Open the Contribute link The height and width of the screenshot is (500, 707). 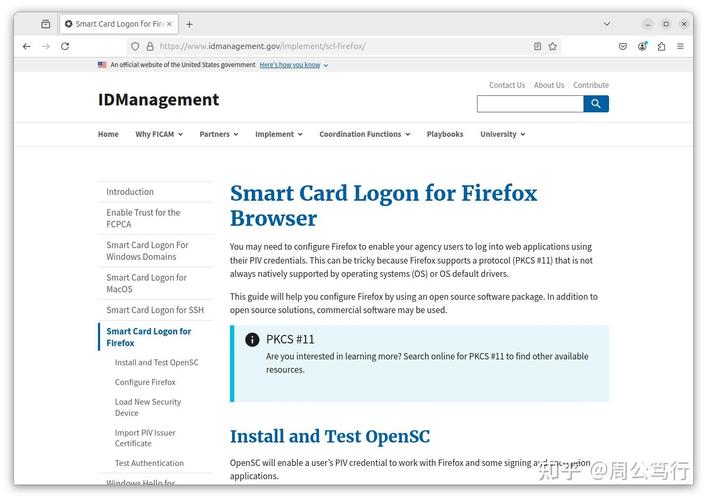coord(591,85)
